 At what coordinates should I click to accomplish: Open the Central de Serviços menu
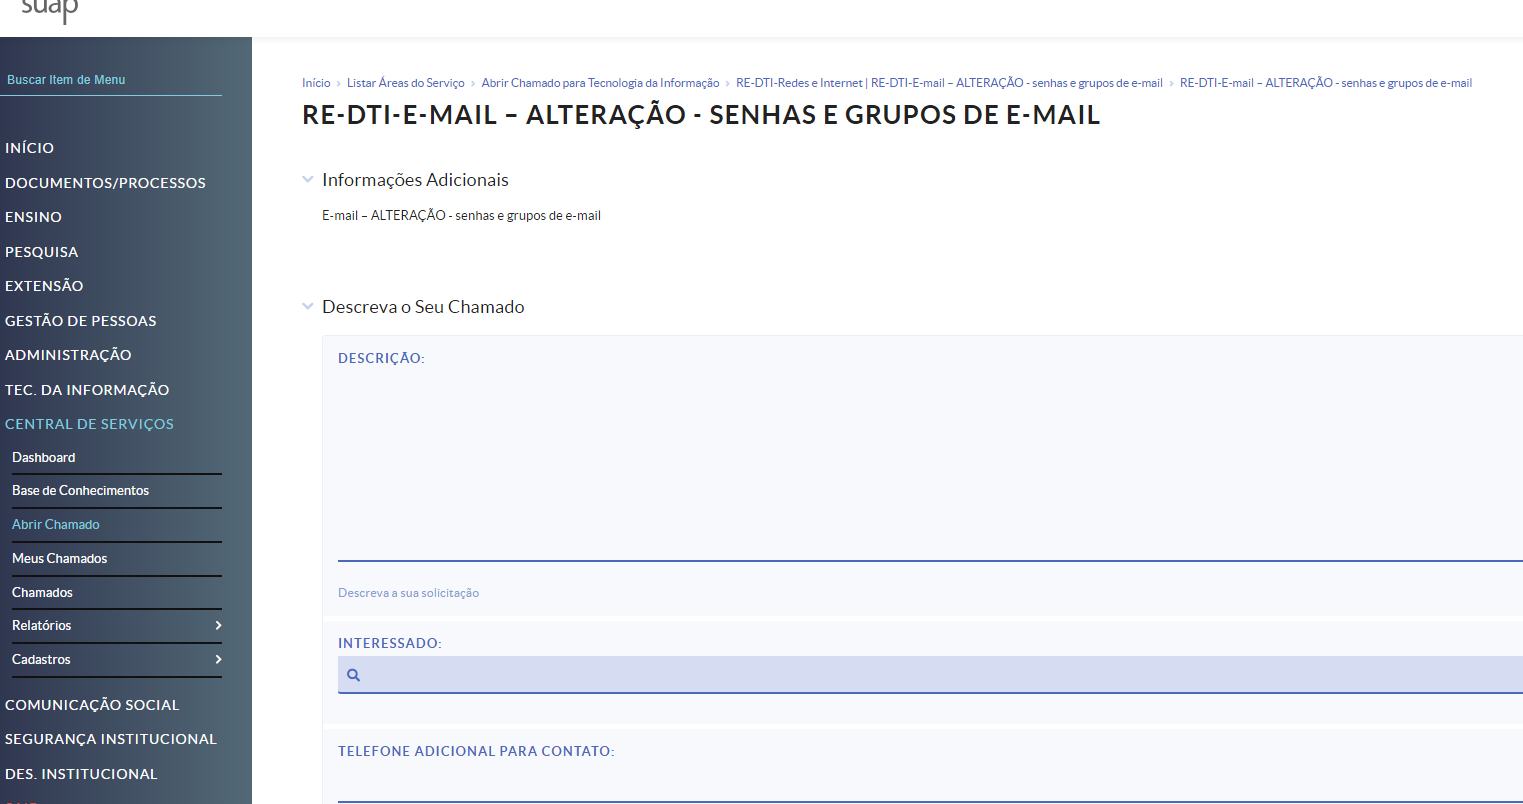tap(89, 424)
